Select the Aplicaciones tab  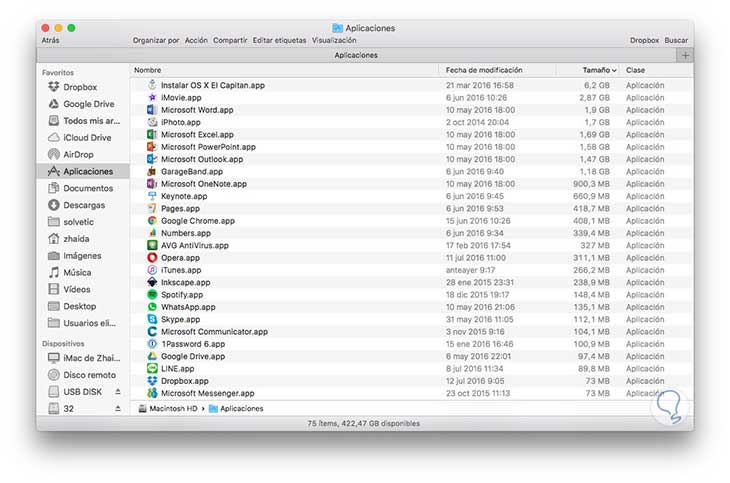point(356,55)
